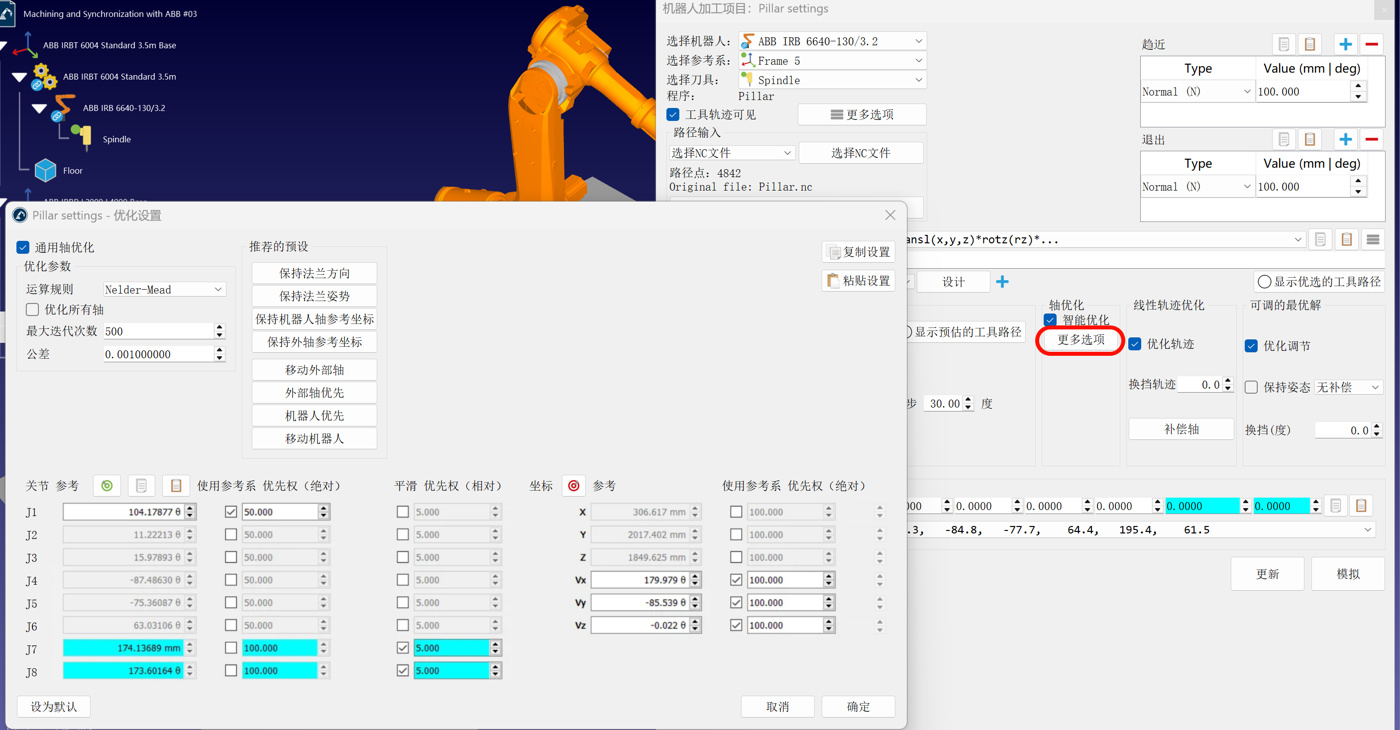The image size is (1400, 730).
Task: Click the red target icon beside 坐标
Action: pyautogui.click(x=574, y=486)
